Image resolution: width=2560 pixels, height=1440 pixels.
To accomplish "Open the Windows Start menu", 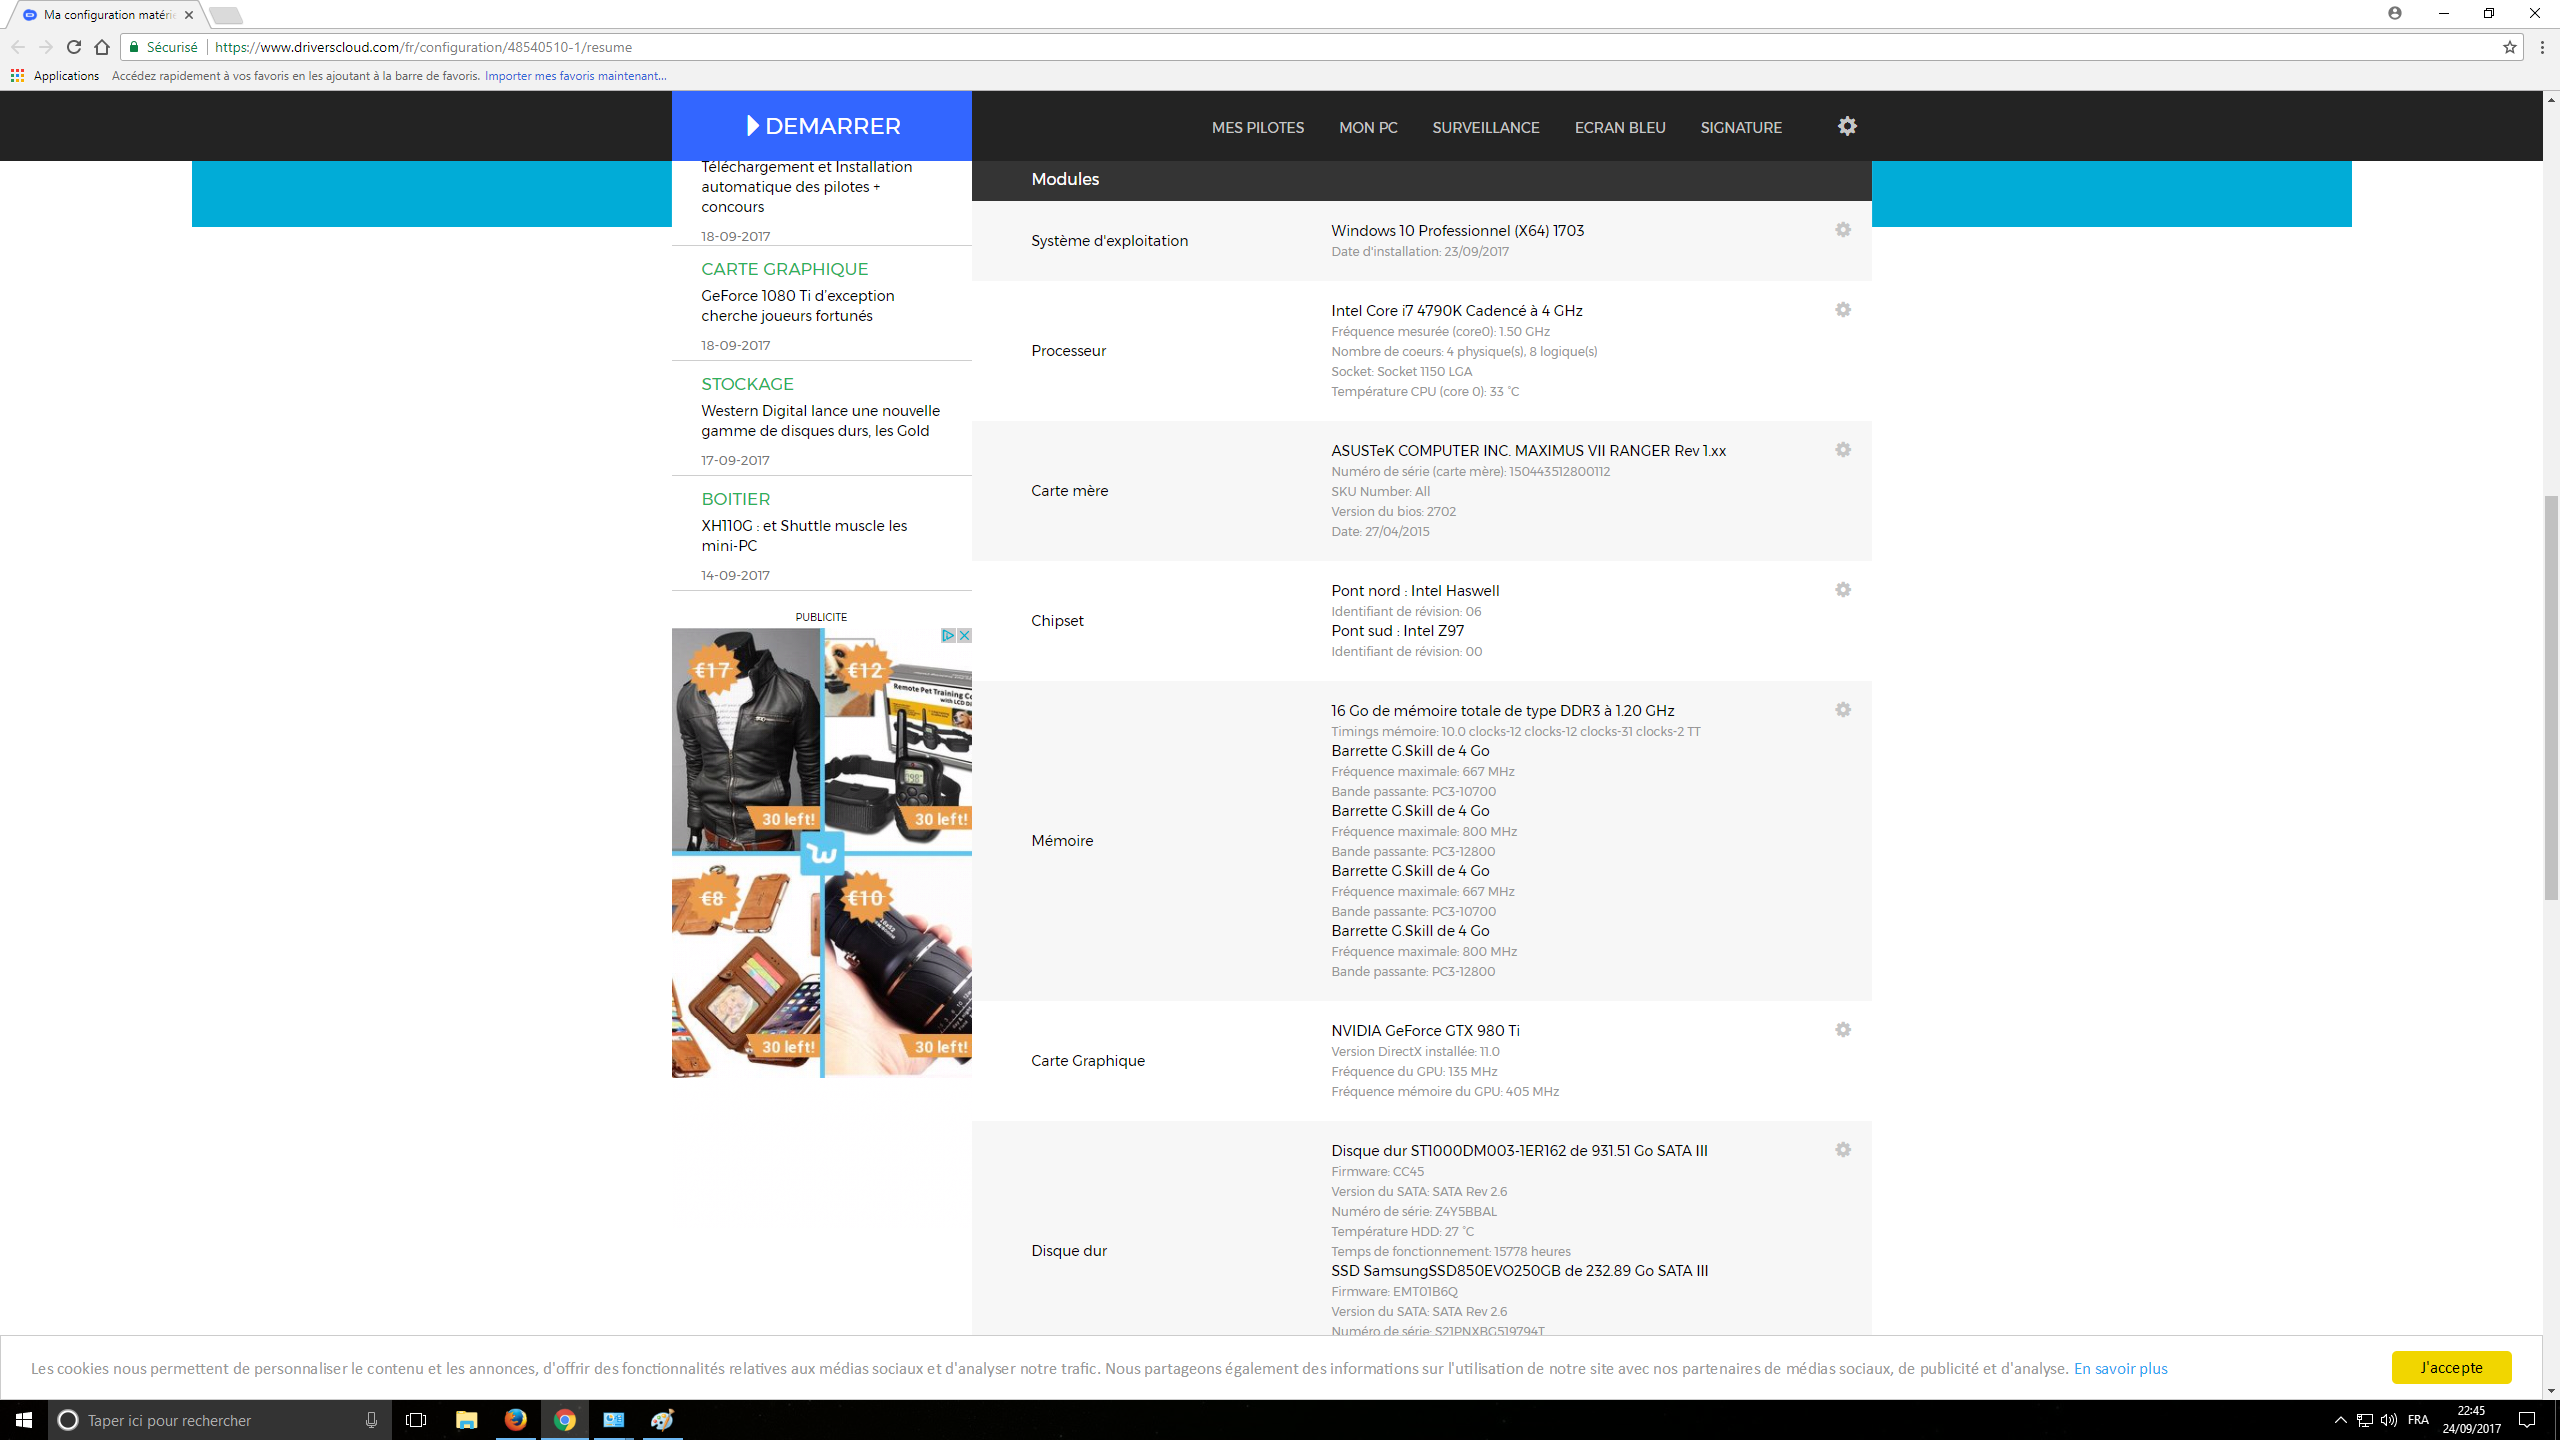I will (x=24, y=1420).
